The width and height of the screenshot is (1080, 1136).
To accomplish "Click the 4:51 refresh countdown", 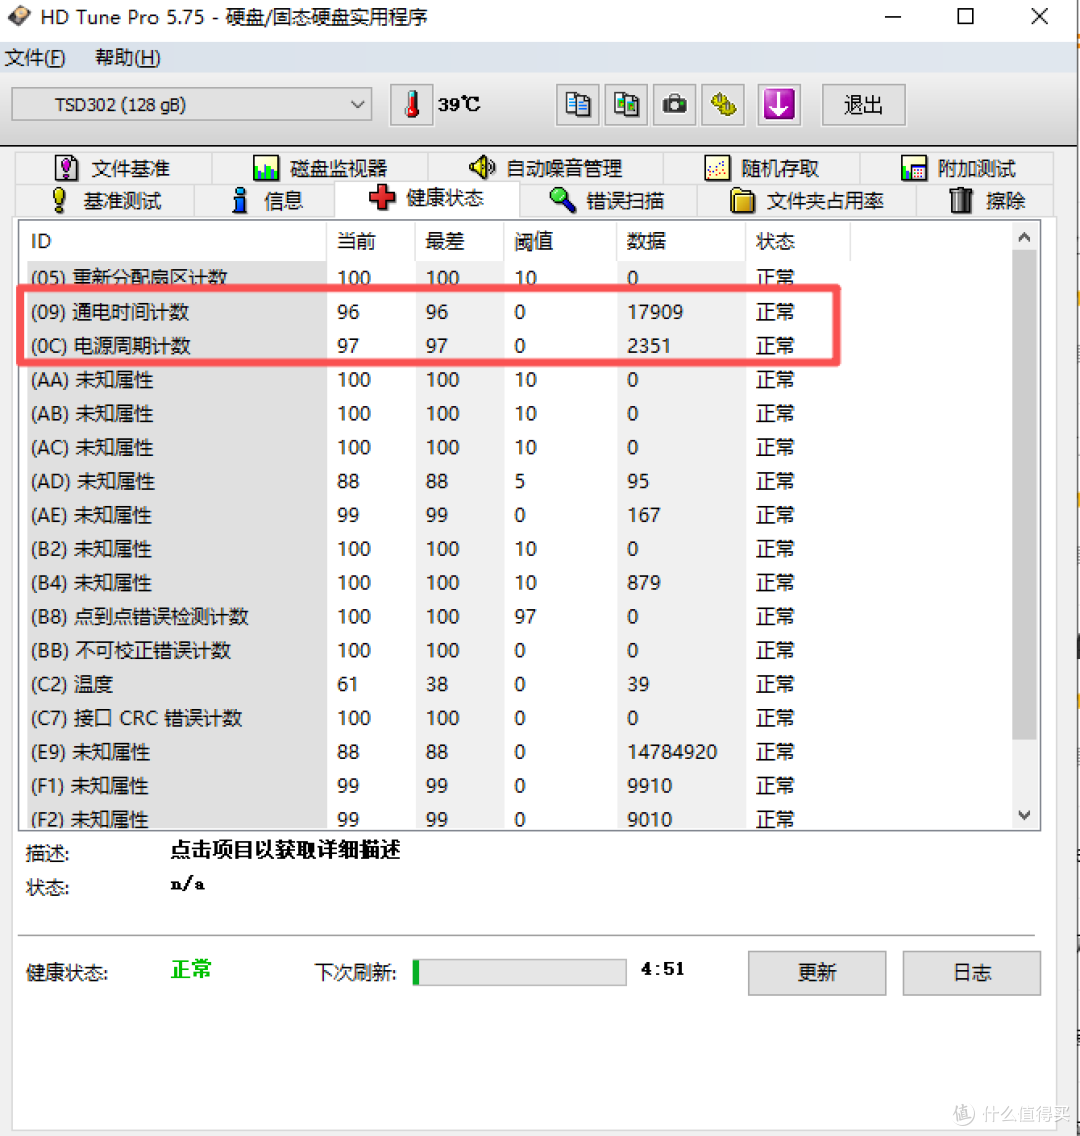I will point(662,969).
